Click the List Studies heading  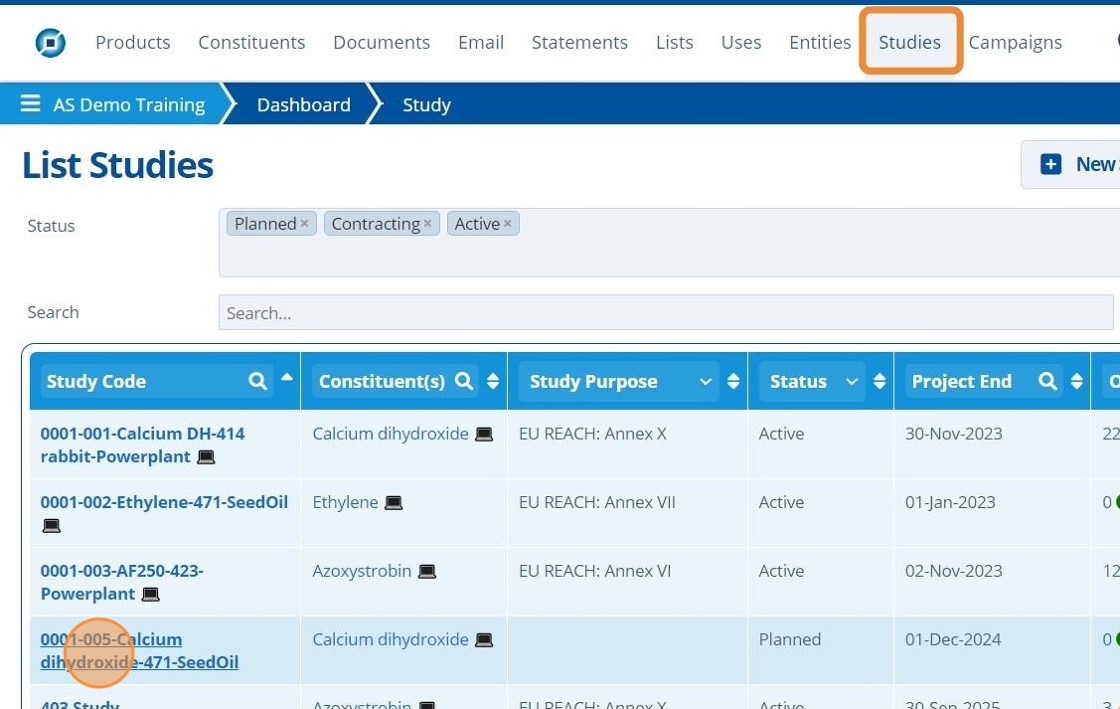pos(118,165)
